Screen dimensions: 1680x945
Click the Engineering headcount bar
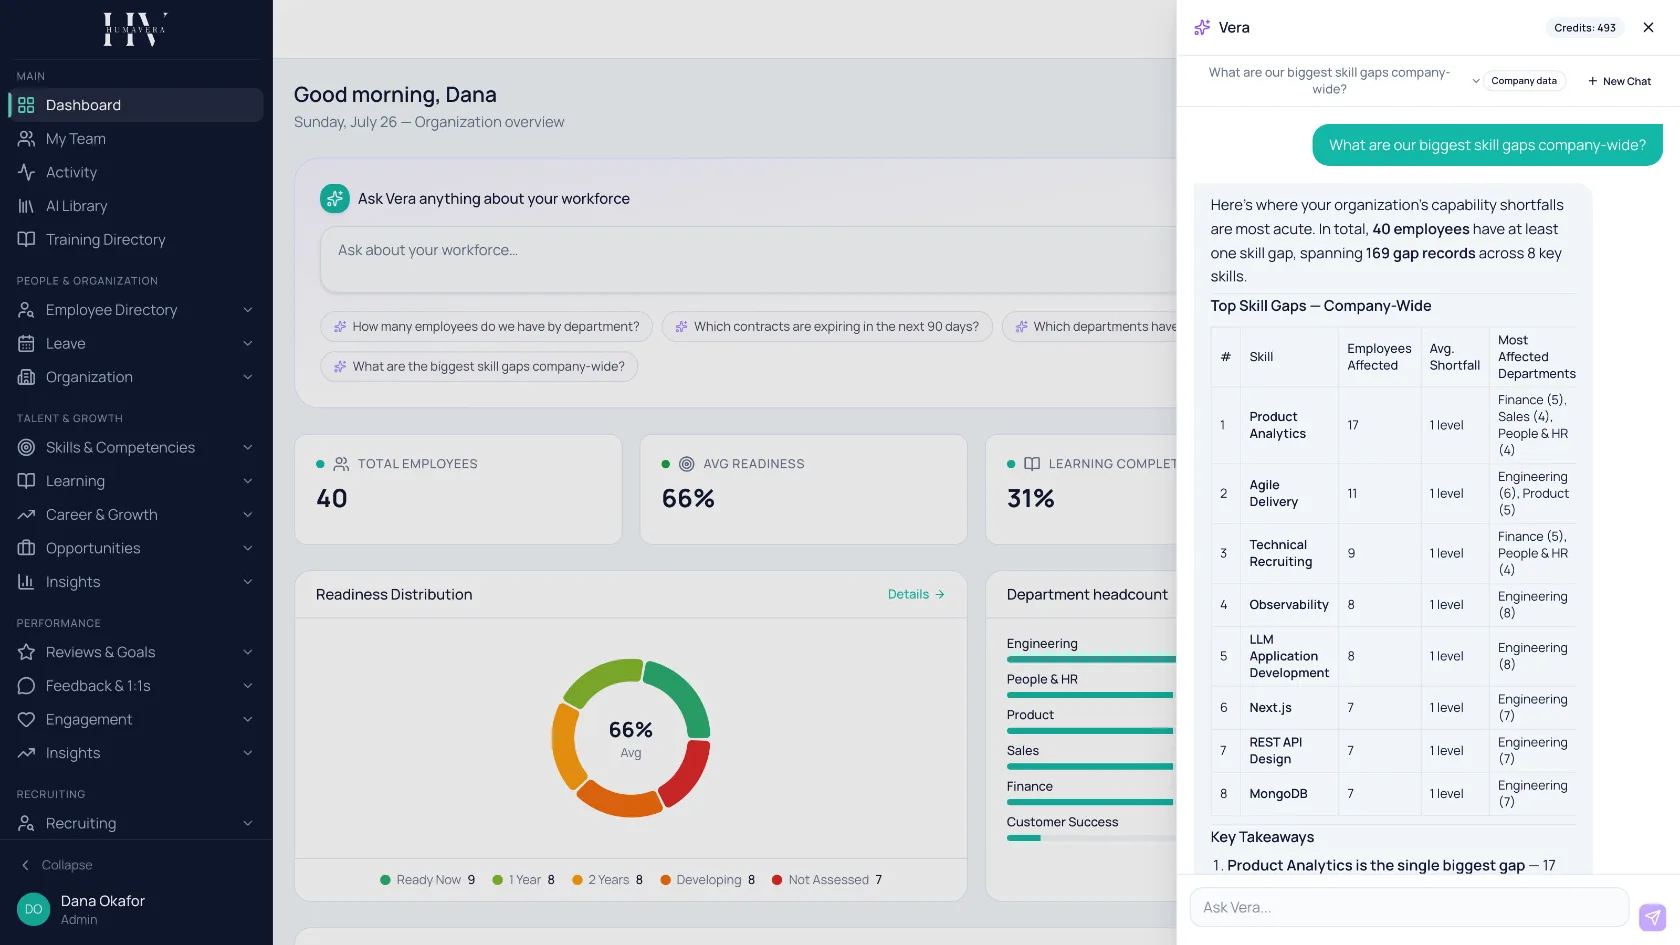(x=1091, y=659)
